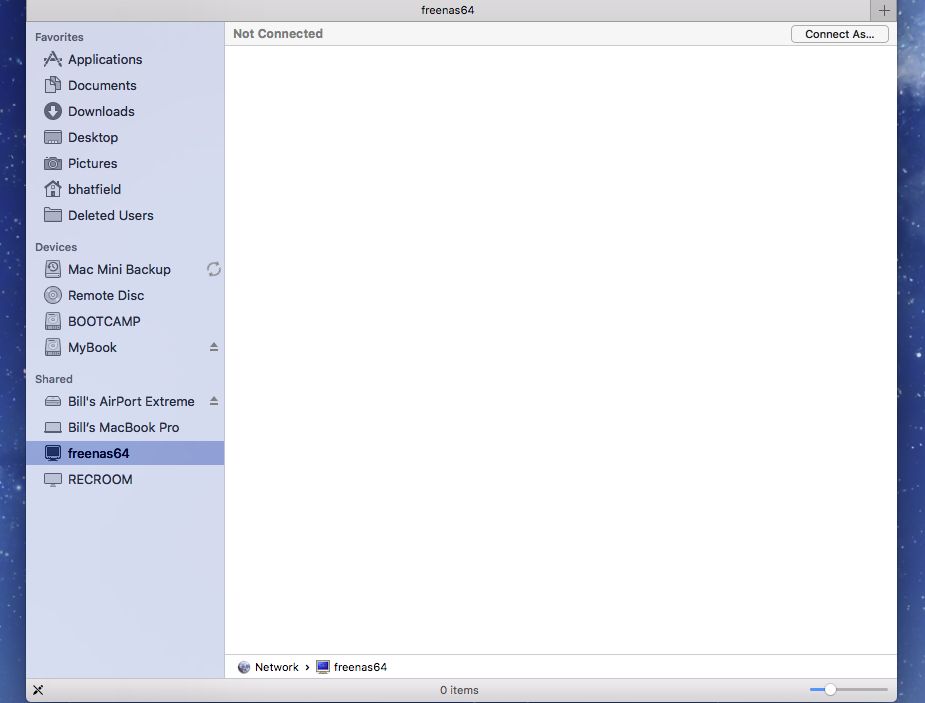The height and width of the screenshot is (703, 925).
Task: Click Bill's MacBook Pro laptop icon
Action: pyautogui.click(x=53, y=427)
